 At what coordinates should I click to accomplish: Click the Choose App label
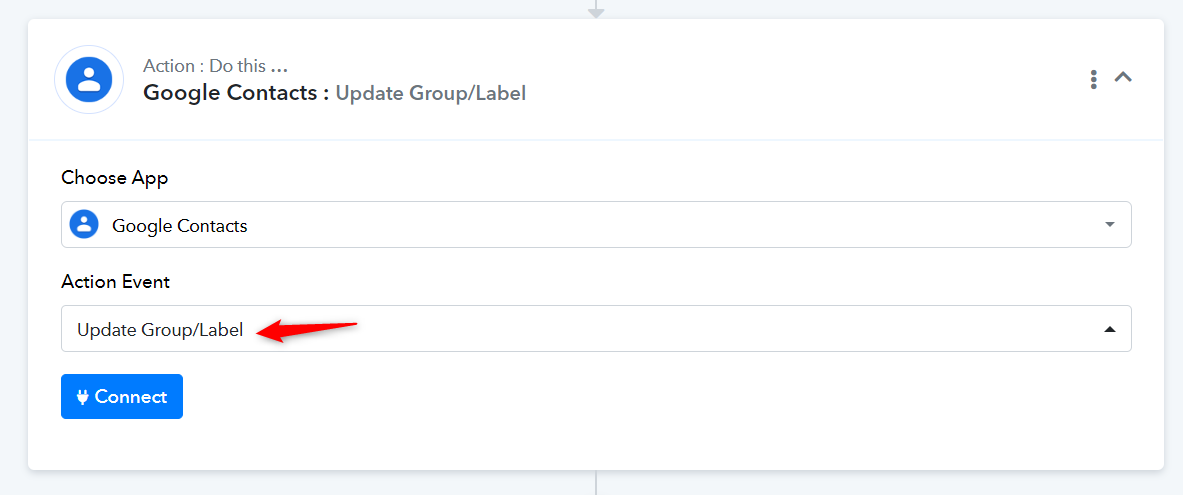(115, 178)
